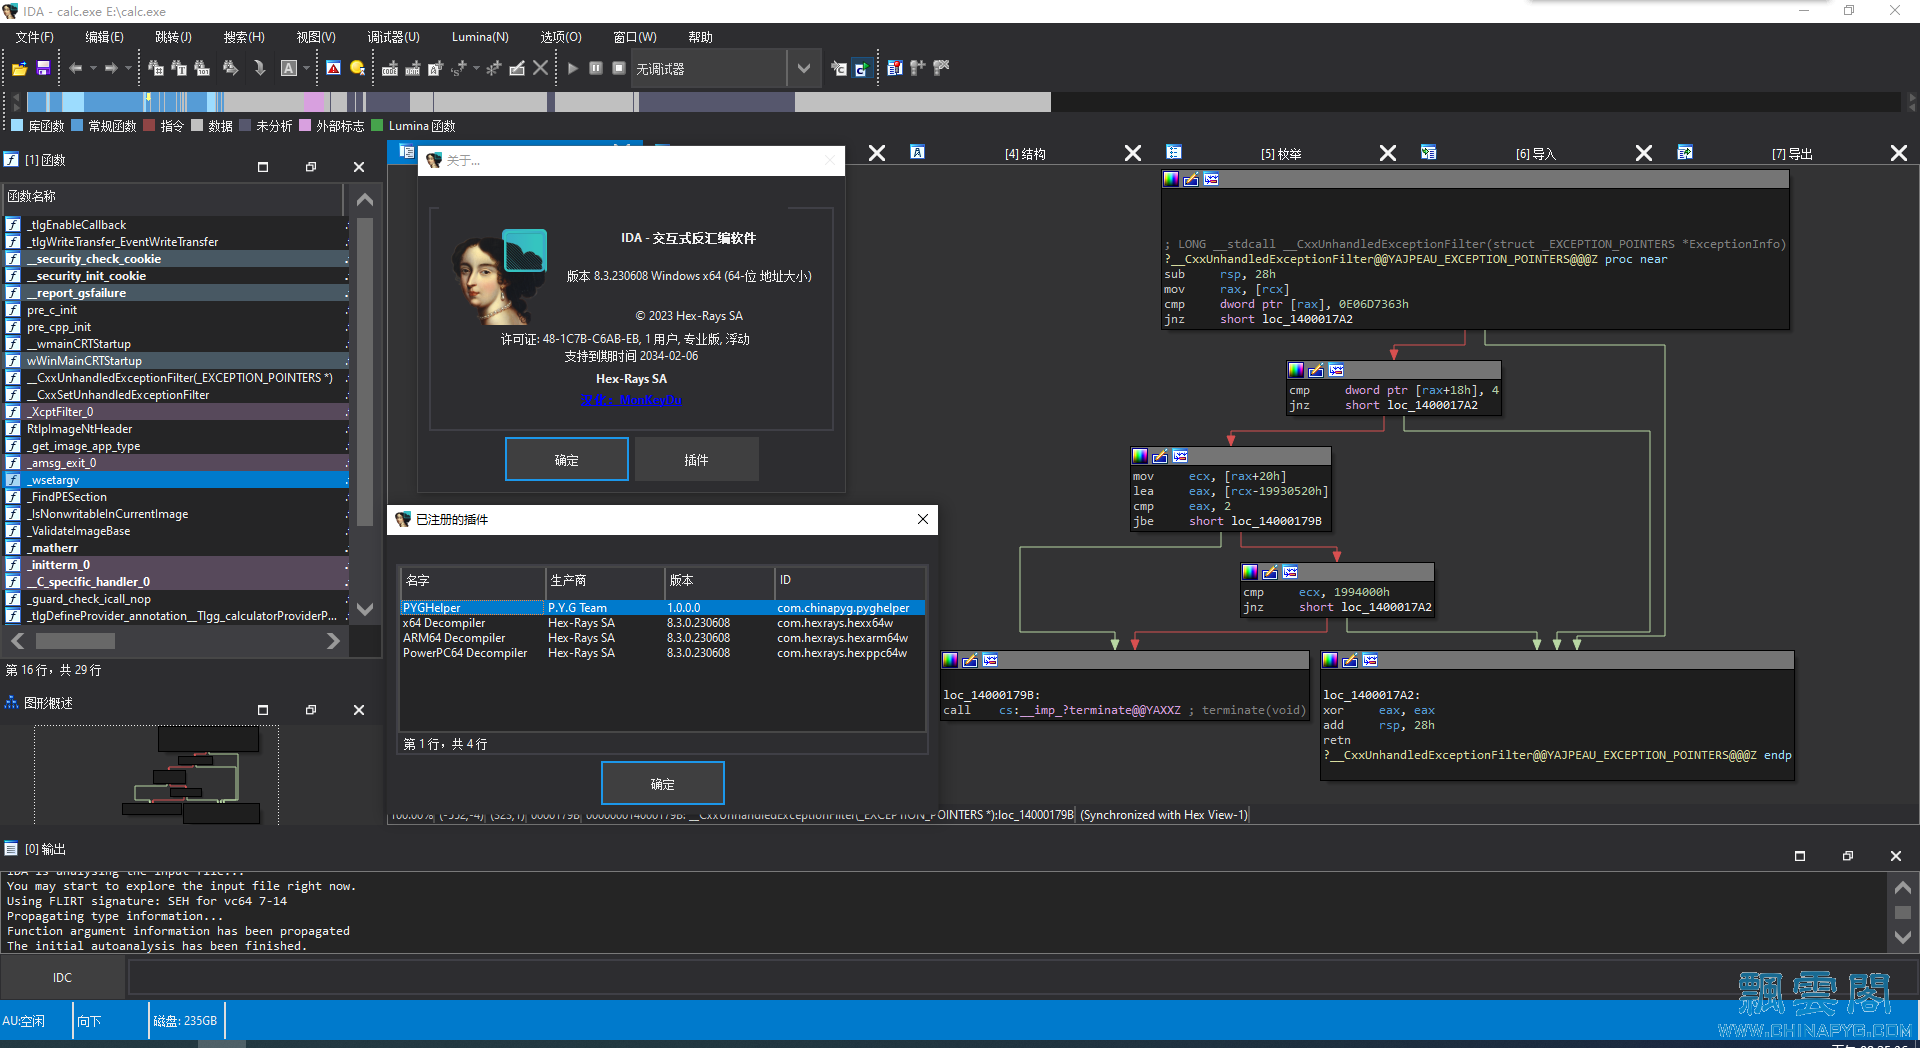This screenshot has width=1920, height=1048.
Task: Start the process with the play icon
Action: [x=573, y=68]
